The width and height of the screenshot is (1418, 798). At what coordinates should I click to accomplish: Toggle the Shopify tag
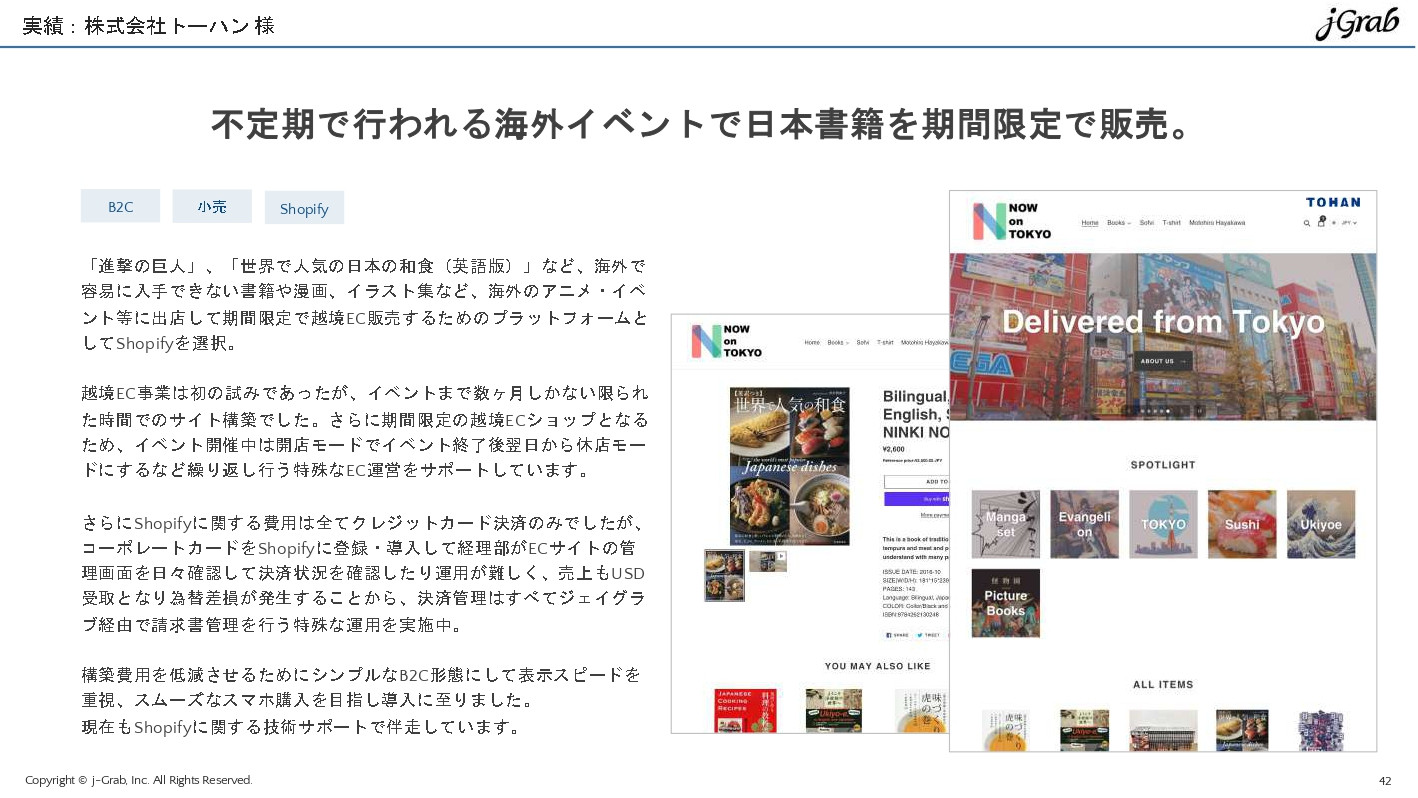[x=304, y=207]
